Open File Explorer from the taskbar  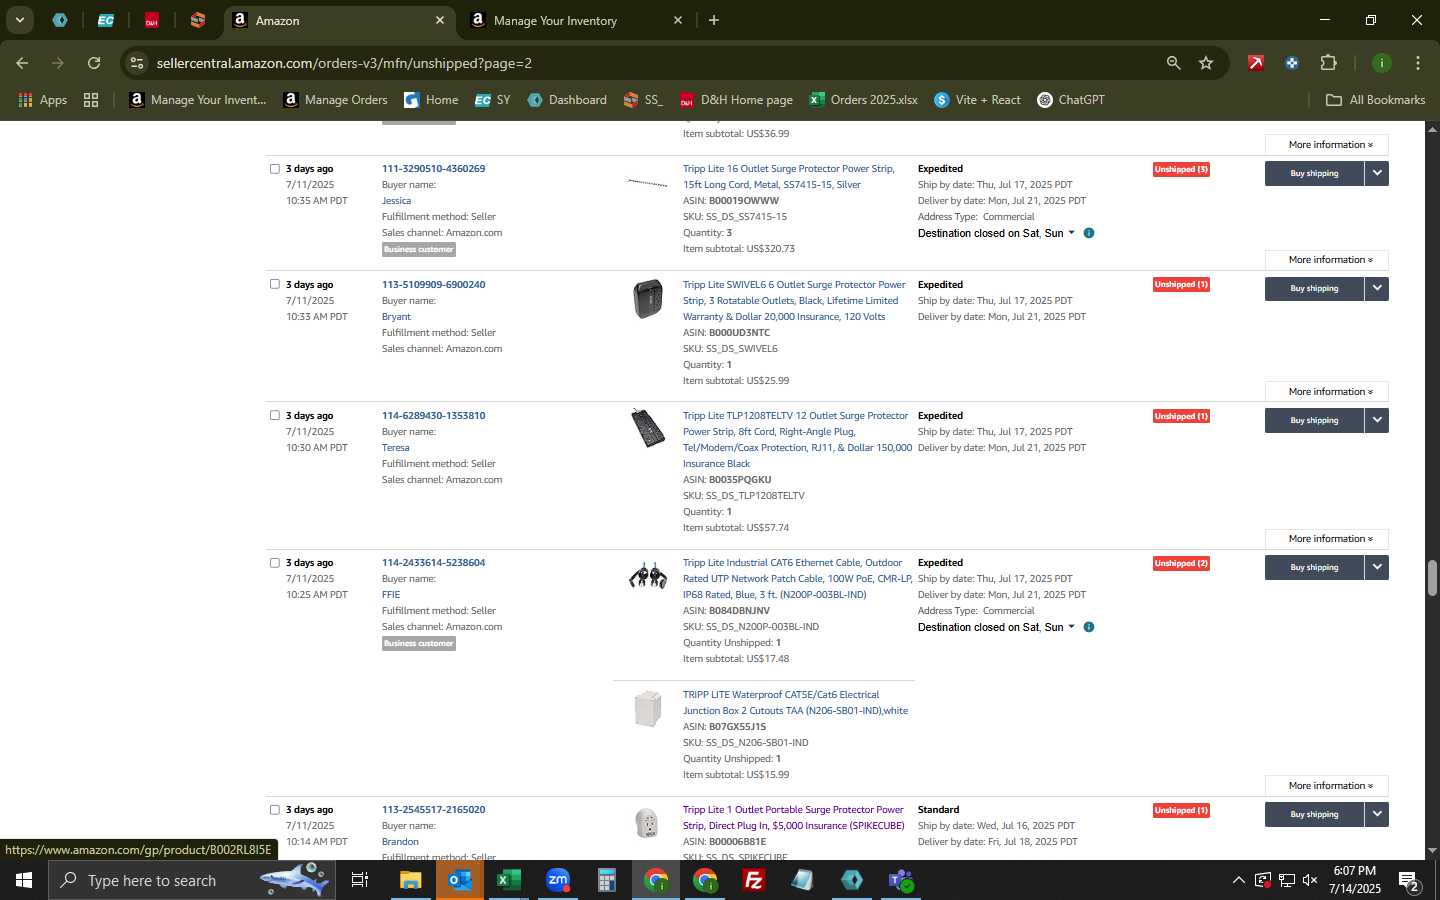tap(410, 880)
